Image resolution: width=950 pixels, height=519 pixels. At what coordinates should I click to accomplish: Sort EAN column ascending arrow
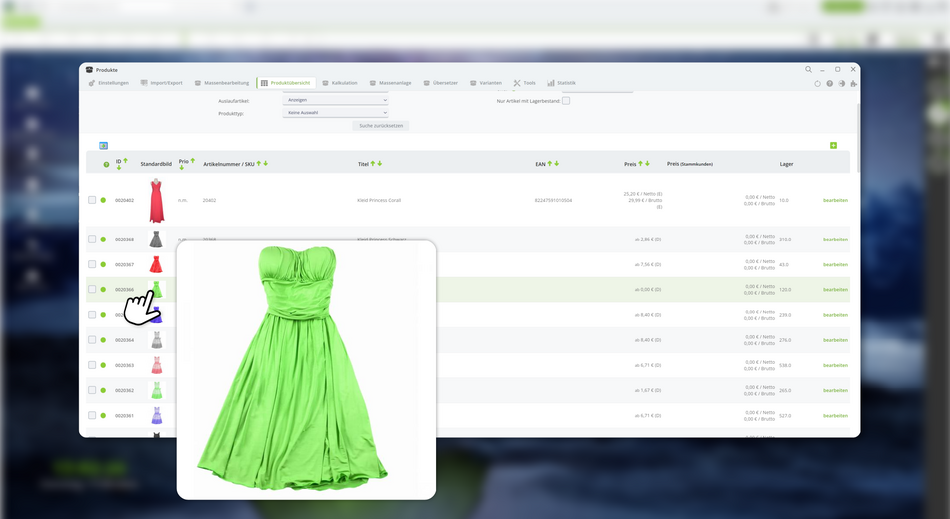click(550, 164)
